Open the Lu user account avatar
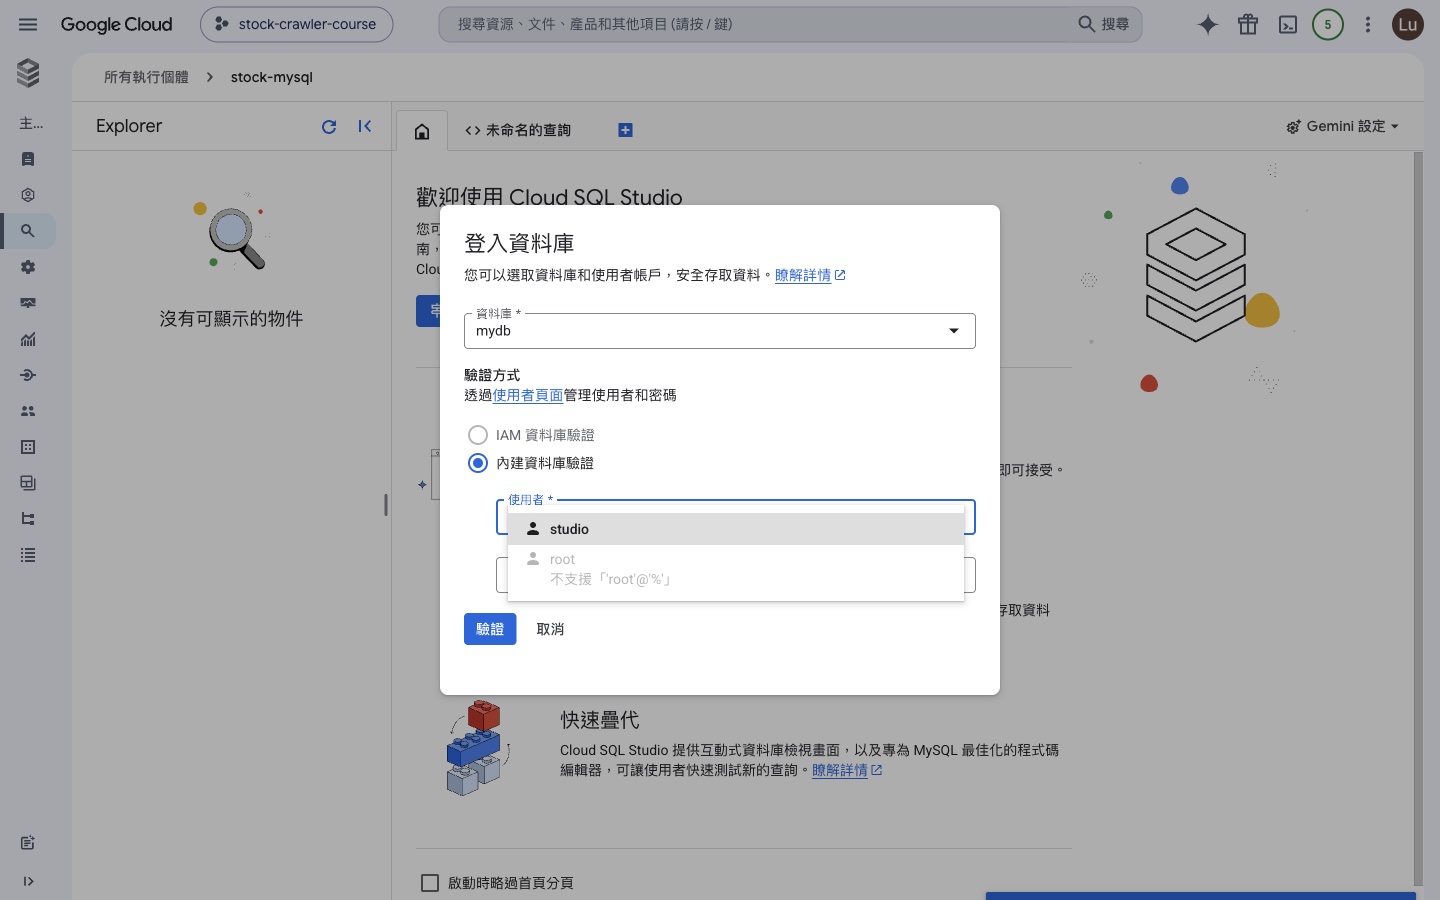1440x900 pixels. (x=1408, y=25)
